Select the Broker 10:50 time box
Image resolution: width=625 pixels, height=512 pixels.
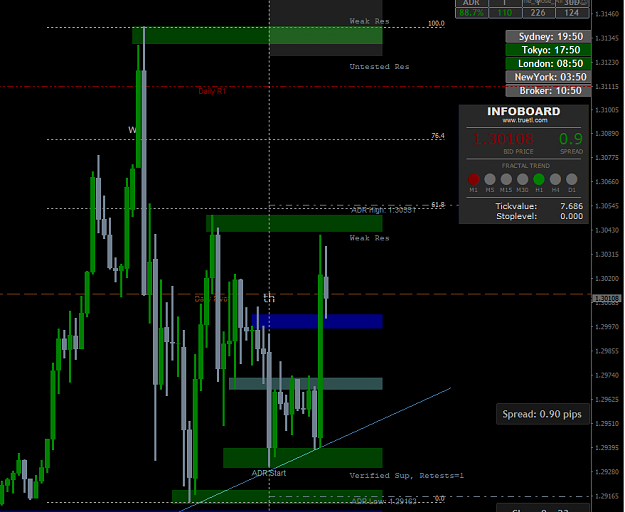[x=548, y=91]
